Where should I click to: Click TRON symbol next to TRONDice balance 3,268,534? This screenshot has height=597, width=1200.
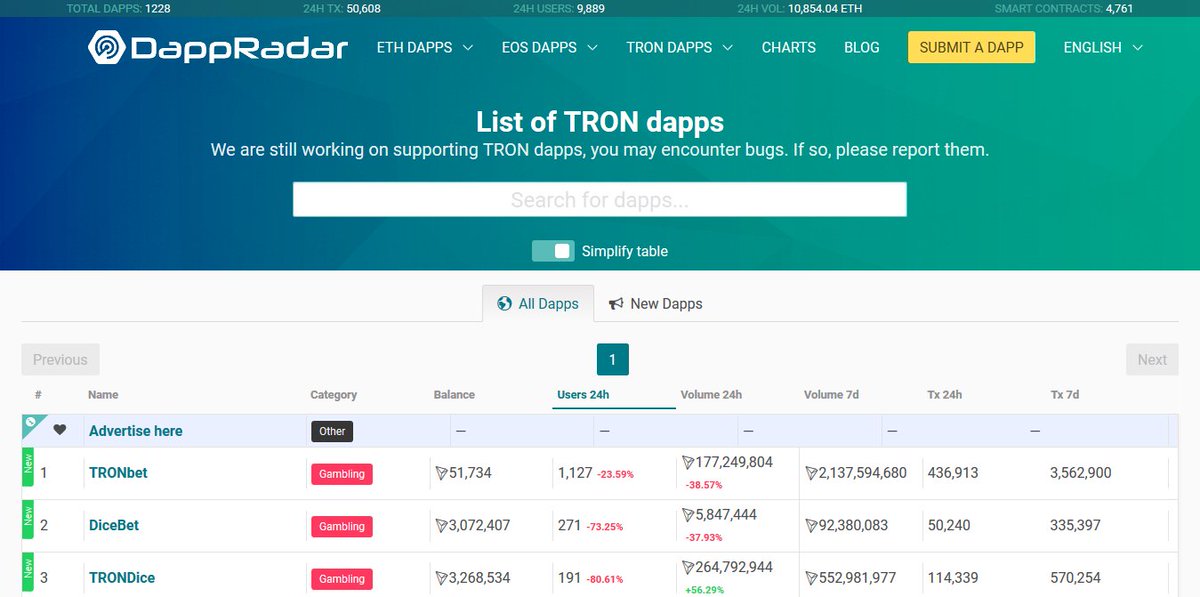[441, 577]
